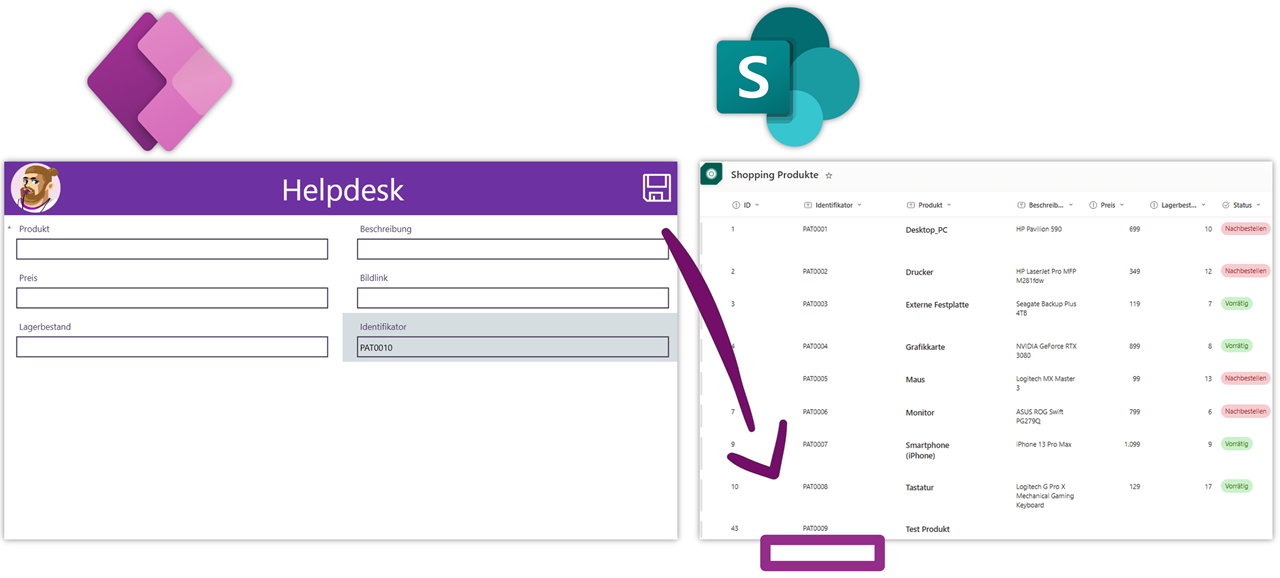Screen dimensions: 1280x578
Task: Open the Desktop_PC product item
Action: (926, 230)
